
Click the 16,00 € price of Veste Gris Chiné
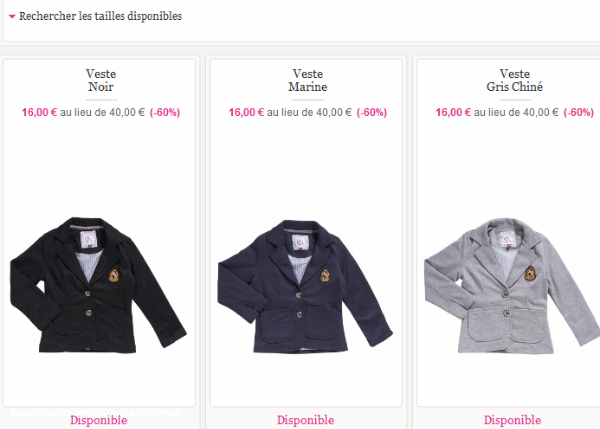pos(453,113)
